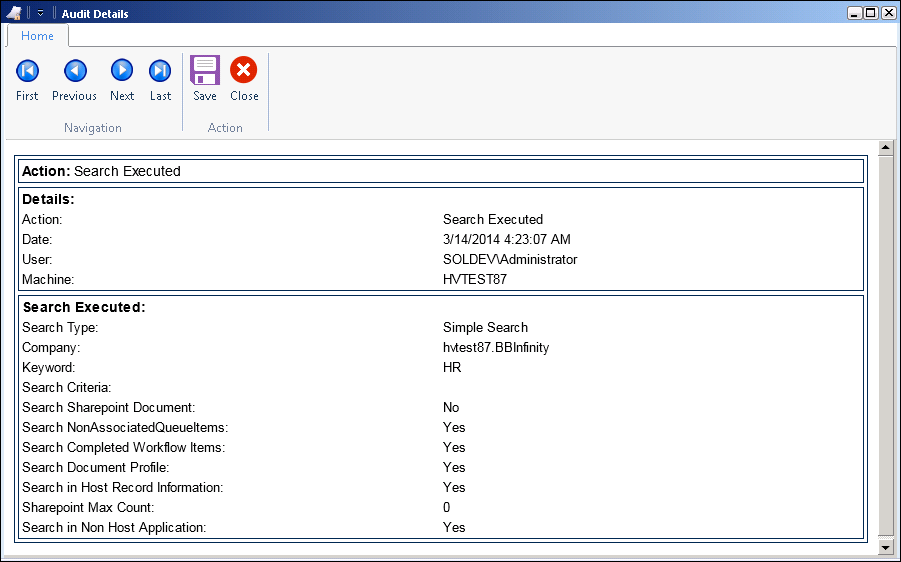This screenshot has height=562, width=901.
Task: Click the Sharepoint Max Count value 0
Action: coord(446,508)
